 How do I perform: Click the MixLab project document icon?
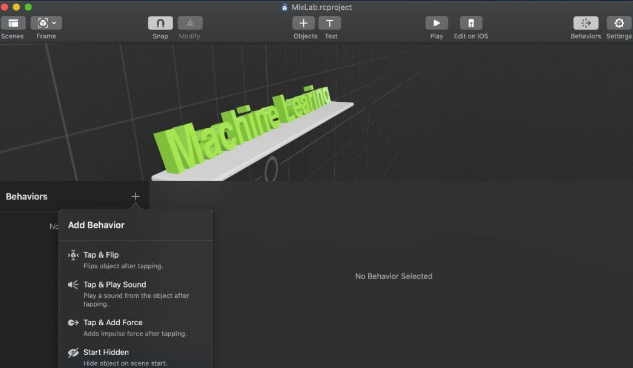pos(285,7)
